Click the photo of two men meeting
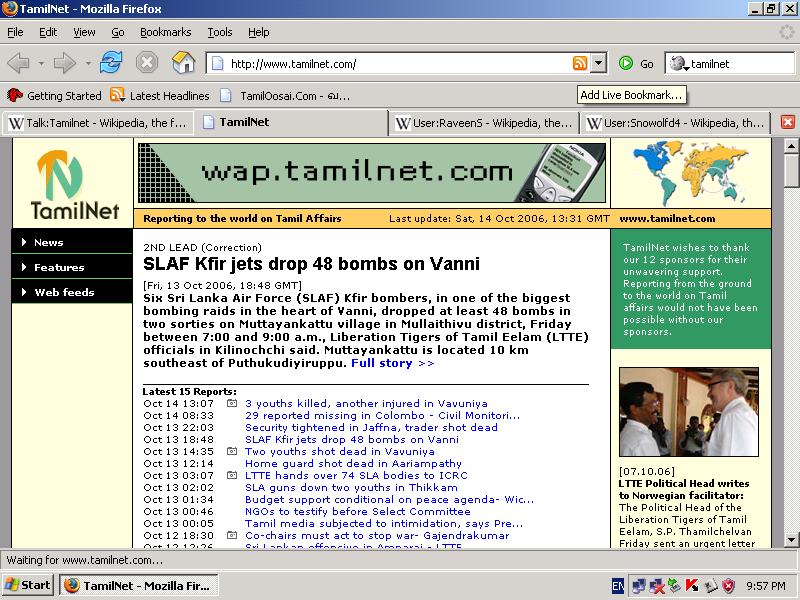This screenshot has height=600, width=800. [689, 412]
